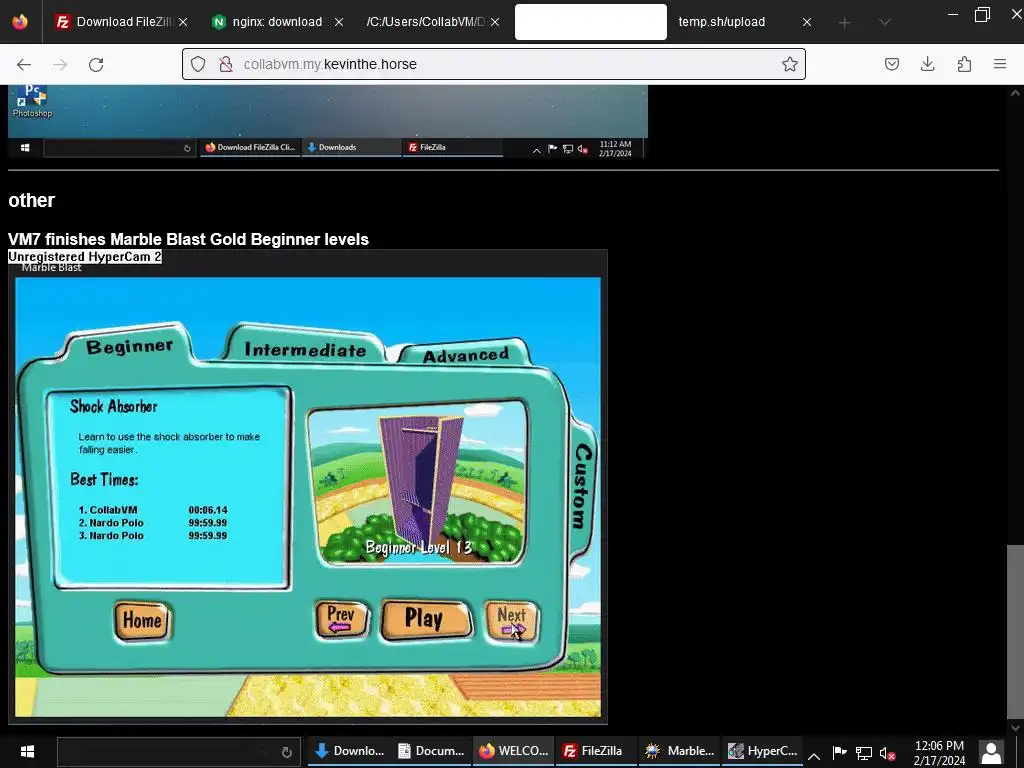Open the Document taskbar item
Viewport: 1024px width, 768px height.
(x=432, y=751)
